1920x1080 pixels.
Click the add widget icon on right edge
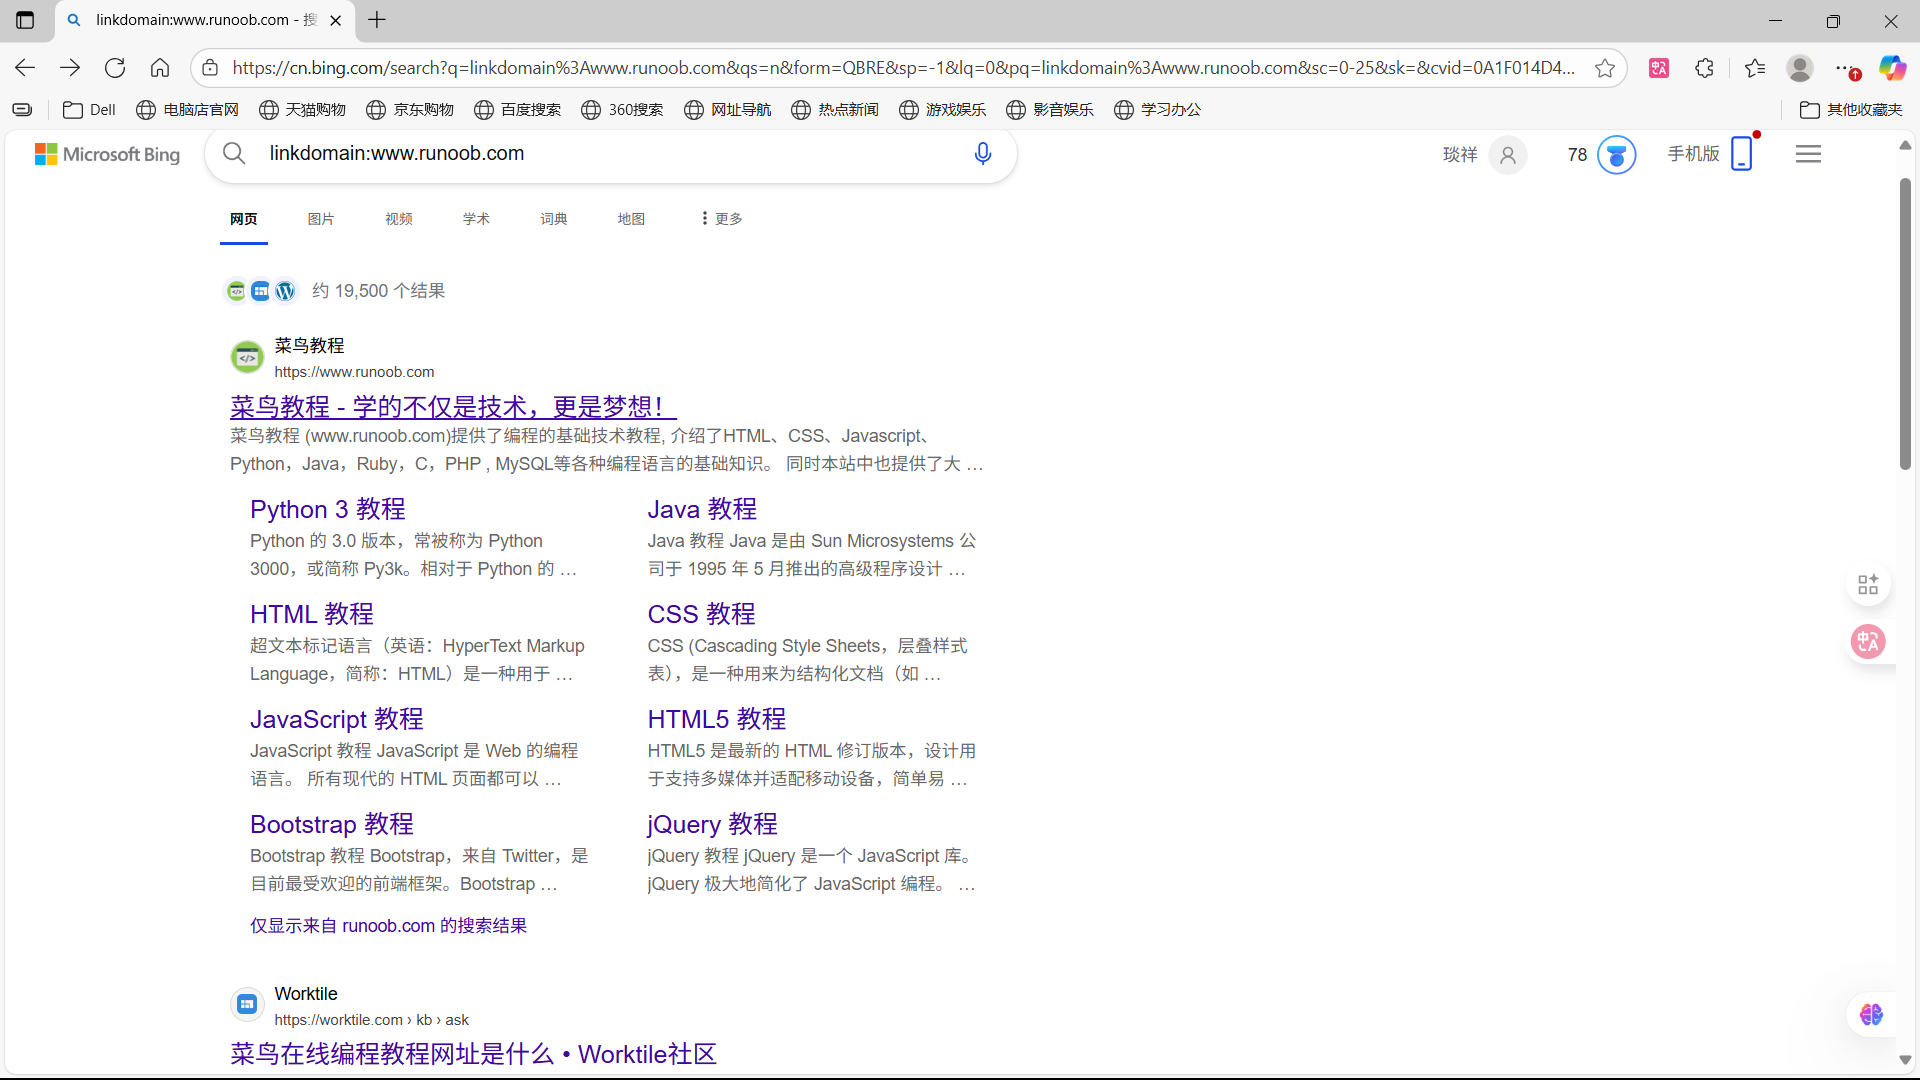click(1867, 584)
